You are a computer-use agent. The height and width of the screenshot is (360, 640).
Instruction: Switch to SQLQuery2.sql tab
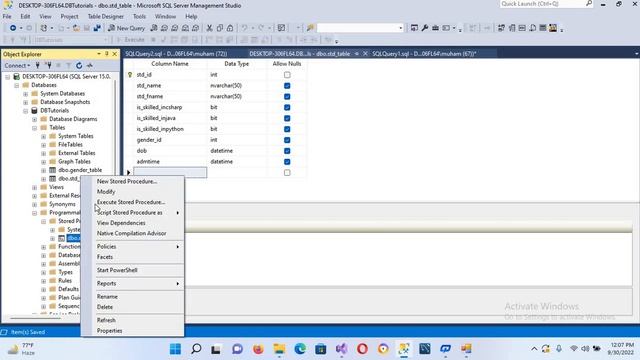click(x=176, y=54)
